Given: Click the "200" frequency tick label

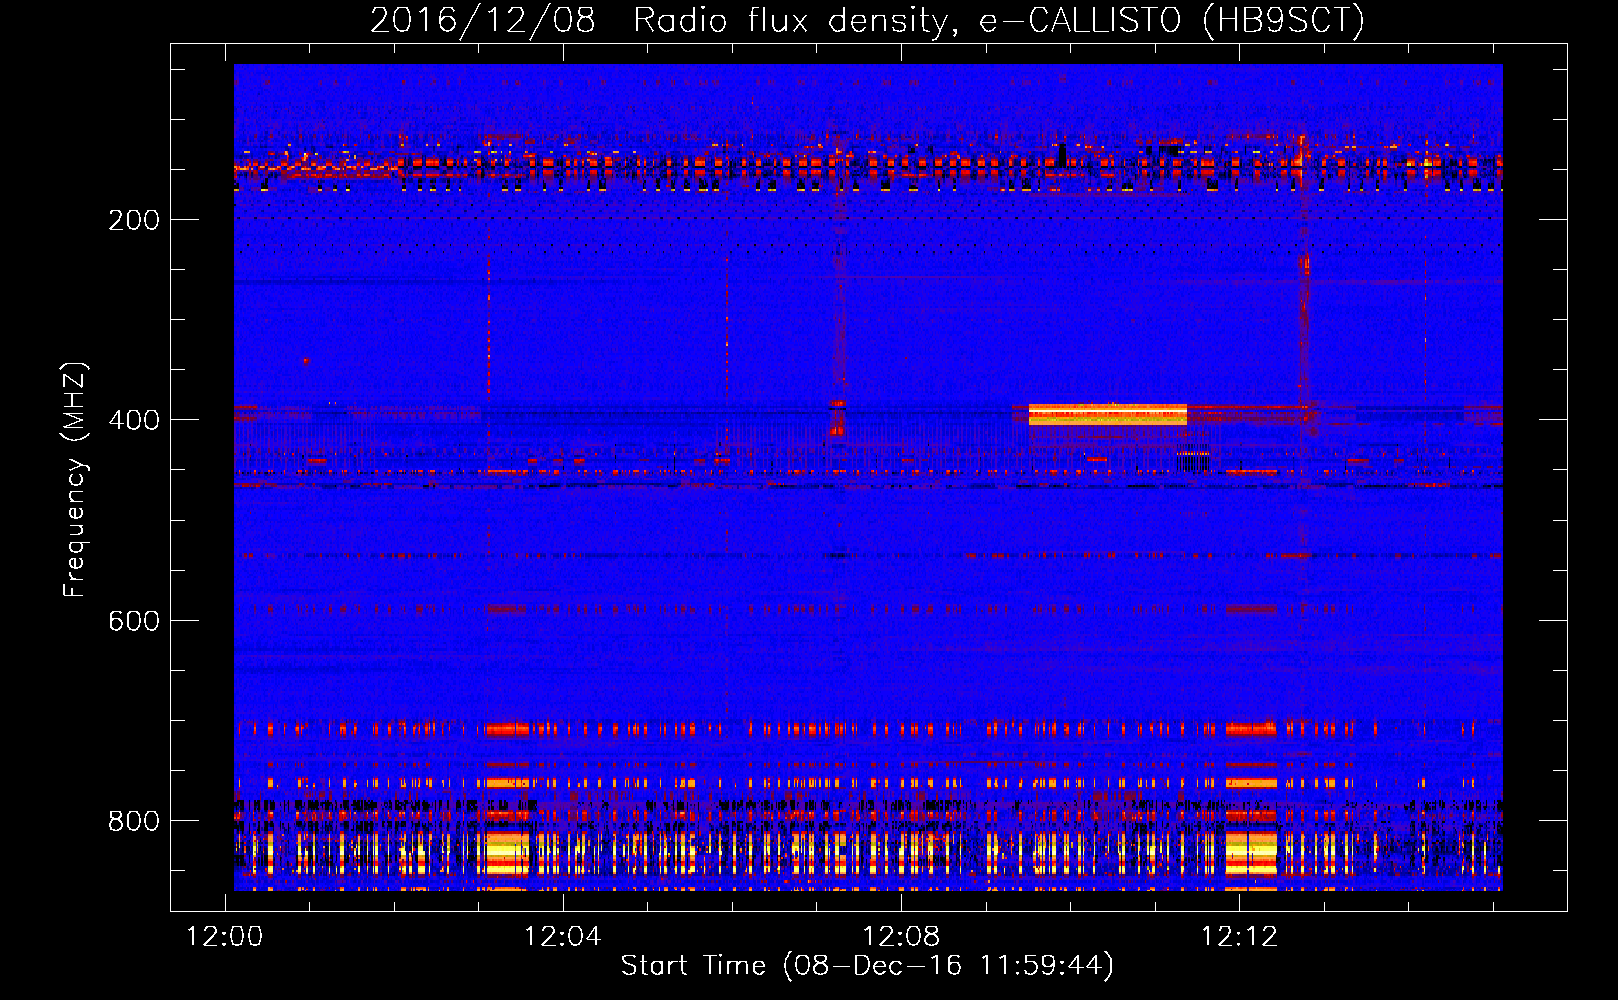Looking at the screenshot, I should point(133,220).
